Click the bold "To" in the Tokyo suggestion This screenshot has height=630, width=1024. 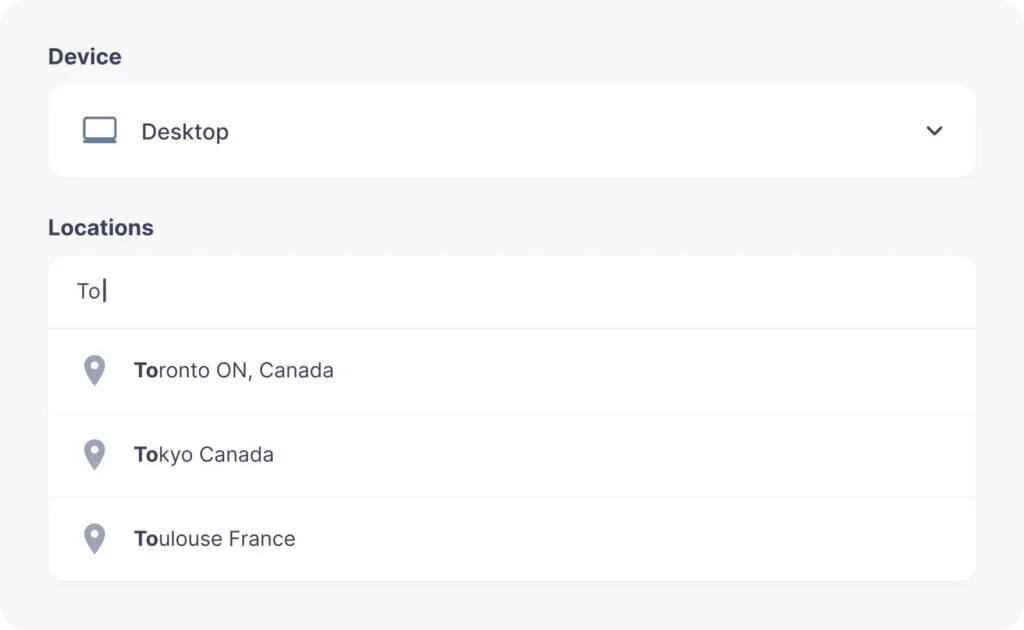[146, 455]
